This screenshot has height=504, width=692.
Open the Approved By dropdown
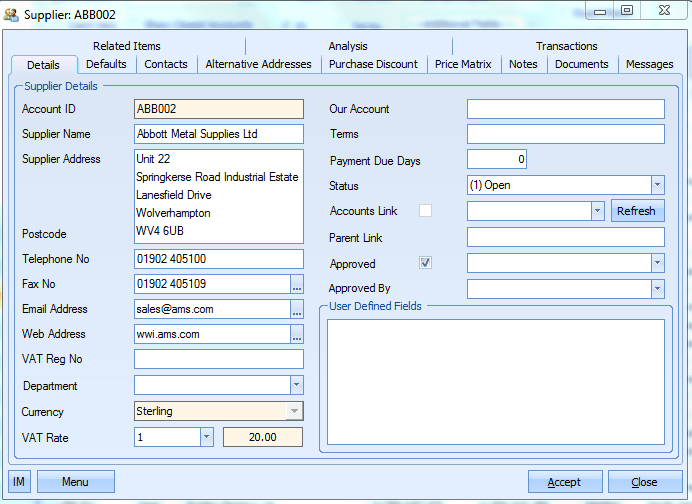tap(657, 289)
